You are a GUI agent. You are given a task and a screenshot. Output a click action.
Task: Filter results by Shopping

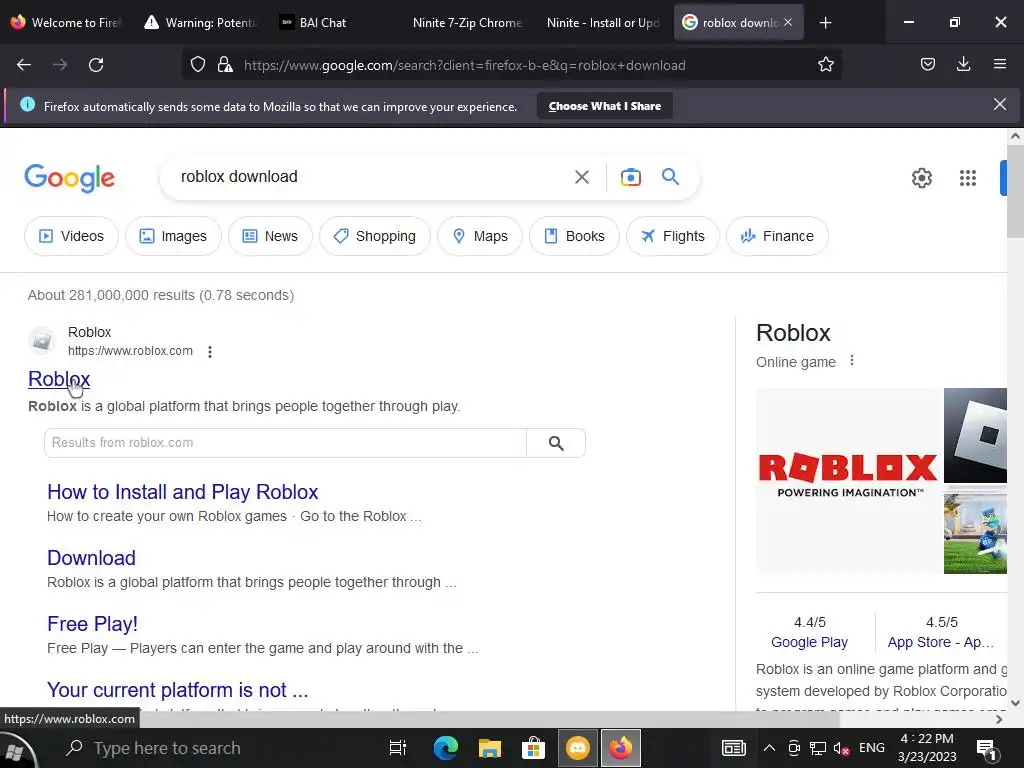[375, 236]
